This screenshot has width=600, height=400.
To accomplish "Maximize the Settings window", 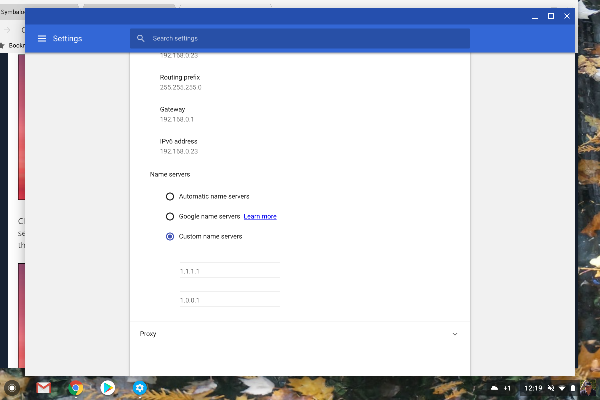I will tap(550, 16).
